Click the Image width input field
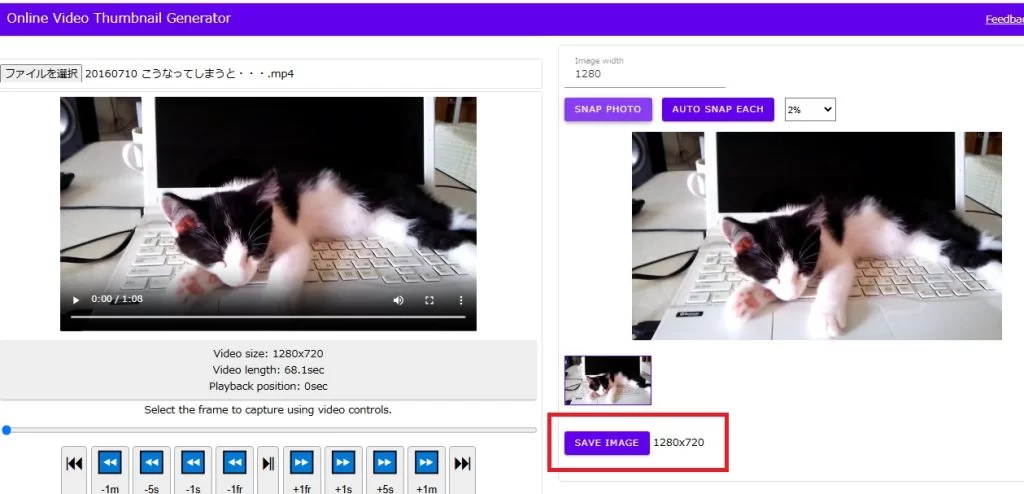Image resolution: width=1024 pixels, height=494 pixels. click(645, 74)
